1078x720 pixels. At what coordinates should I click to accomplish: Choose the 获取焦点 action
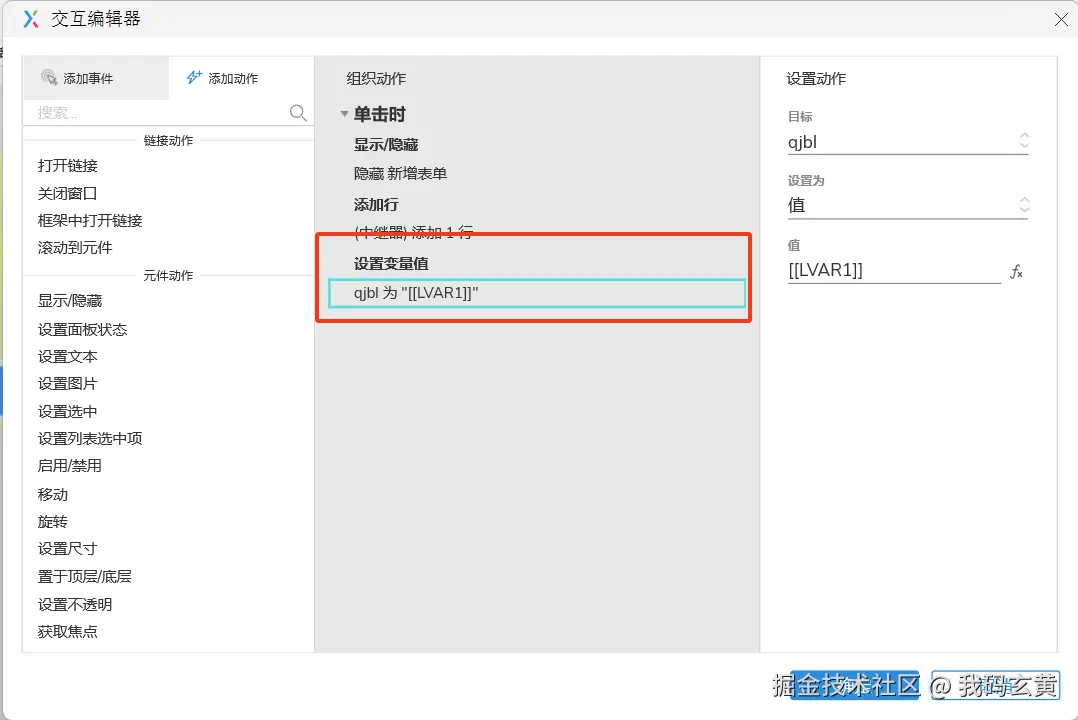coord(67,631)
